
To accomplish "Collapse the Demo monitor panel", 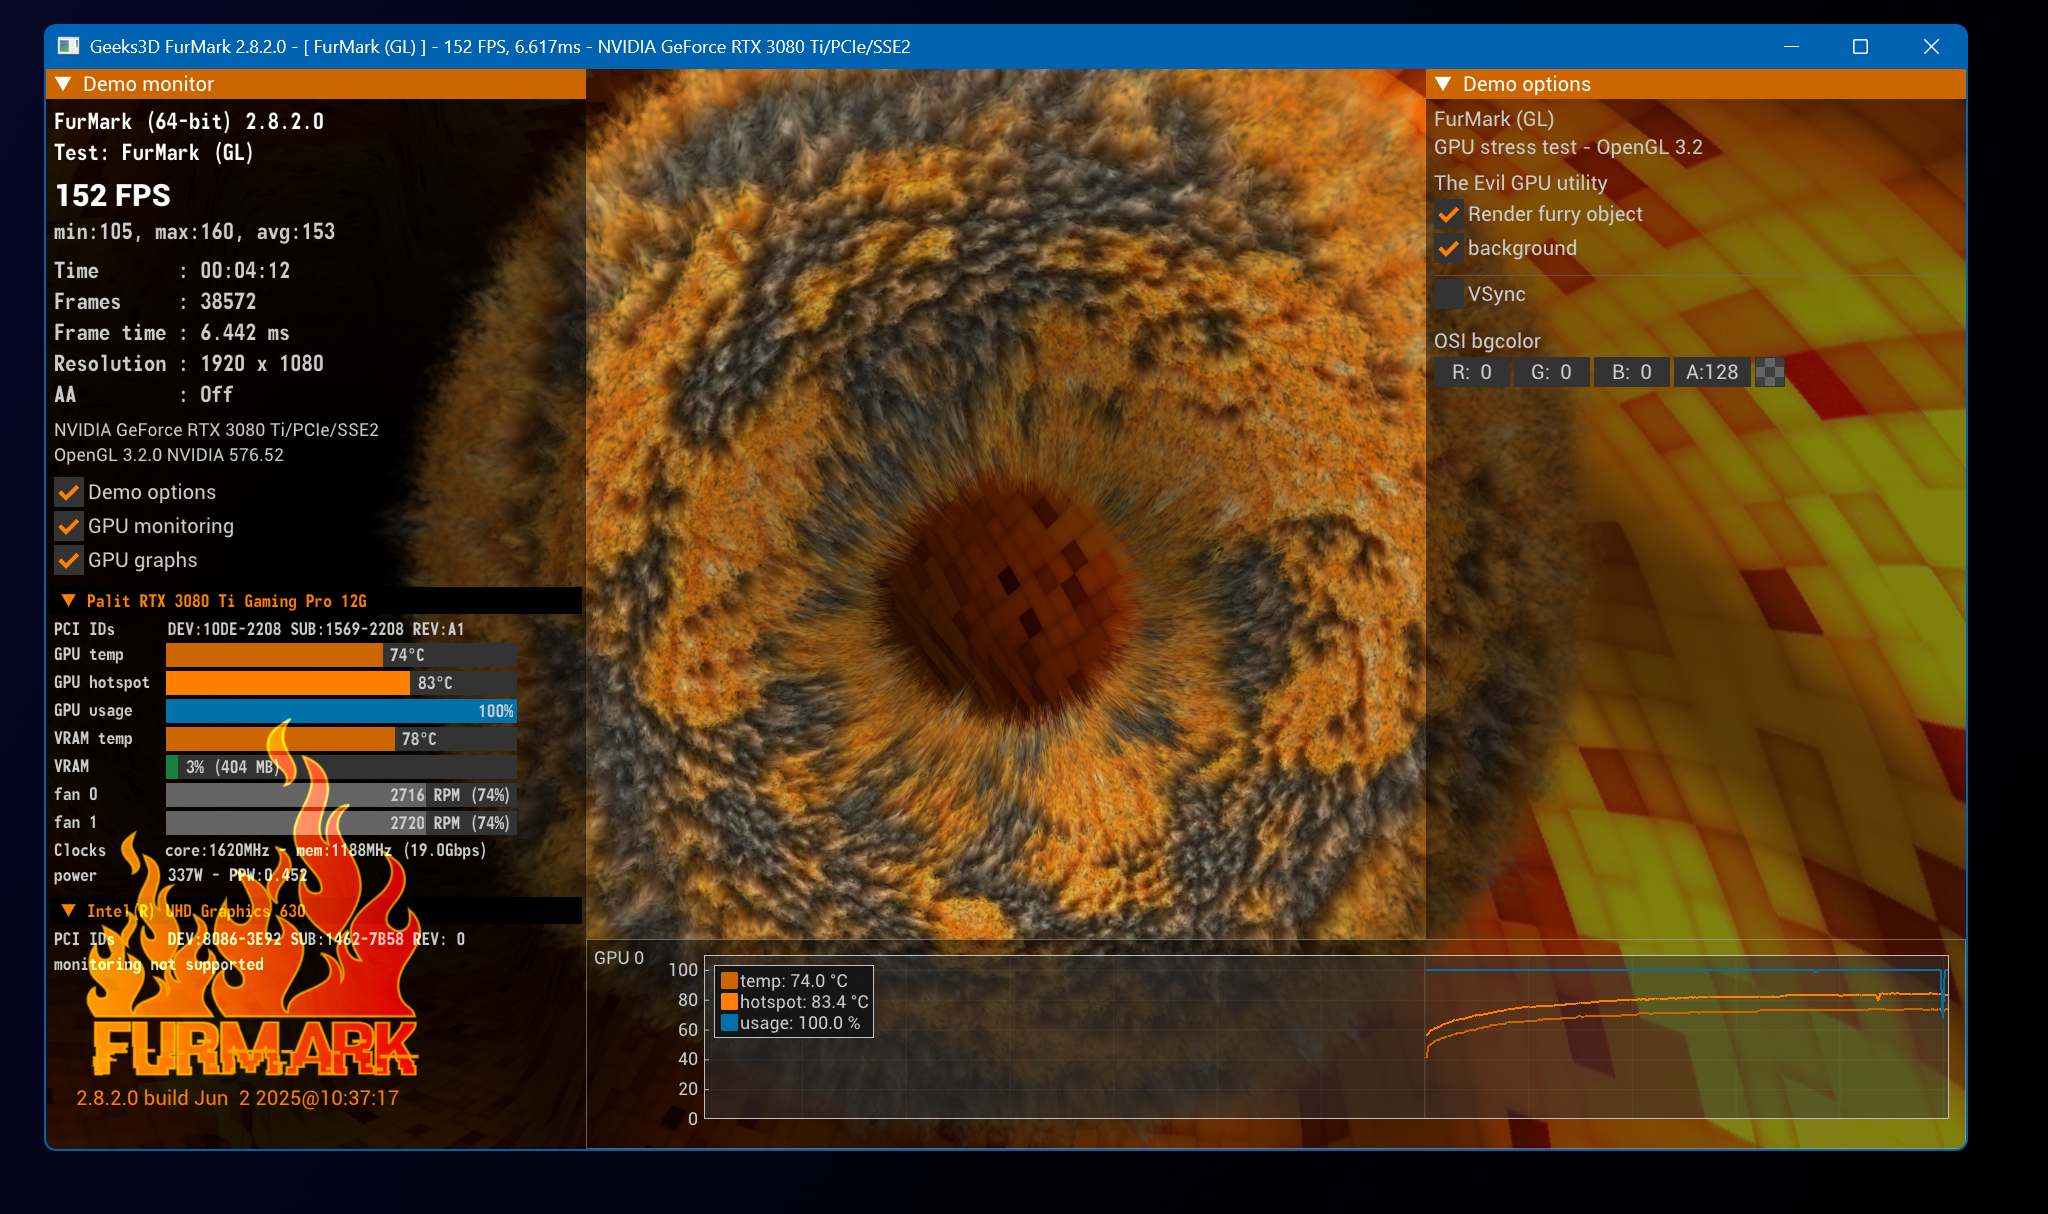I will tap(64, 84).
